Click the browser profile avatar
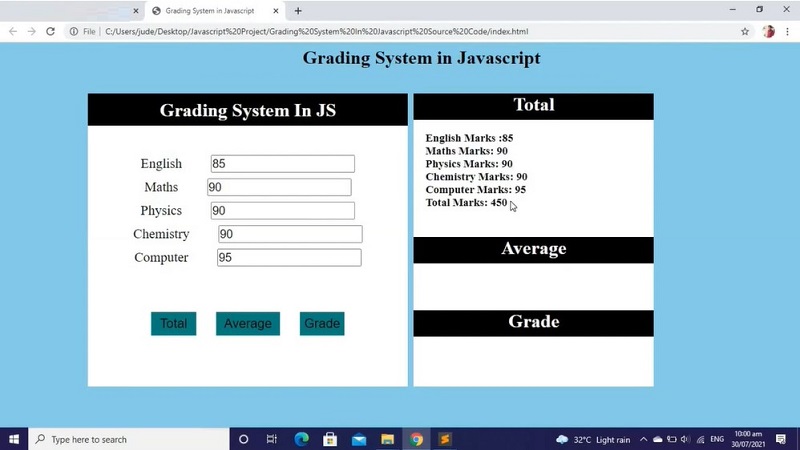The width and height of the screenshot is (800, 450). click(768, 32)
